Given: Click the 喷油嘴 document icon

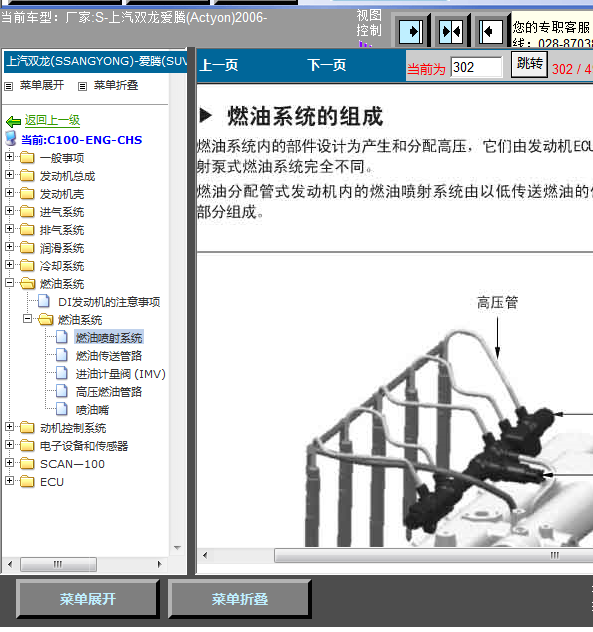Looking at the screenshot, I should [x=62, y=409].
